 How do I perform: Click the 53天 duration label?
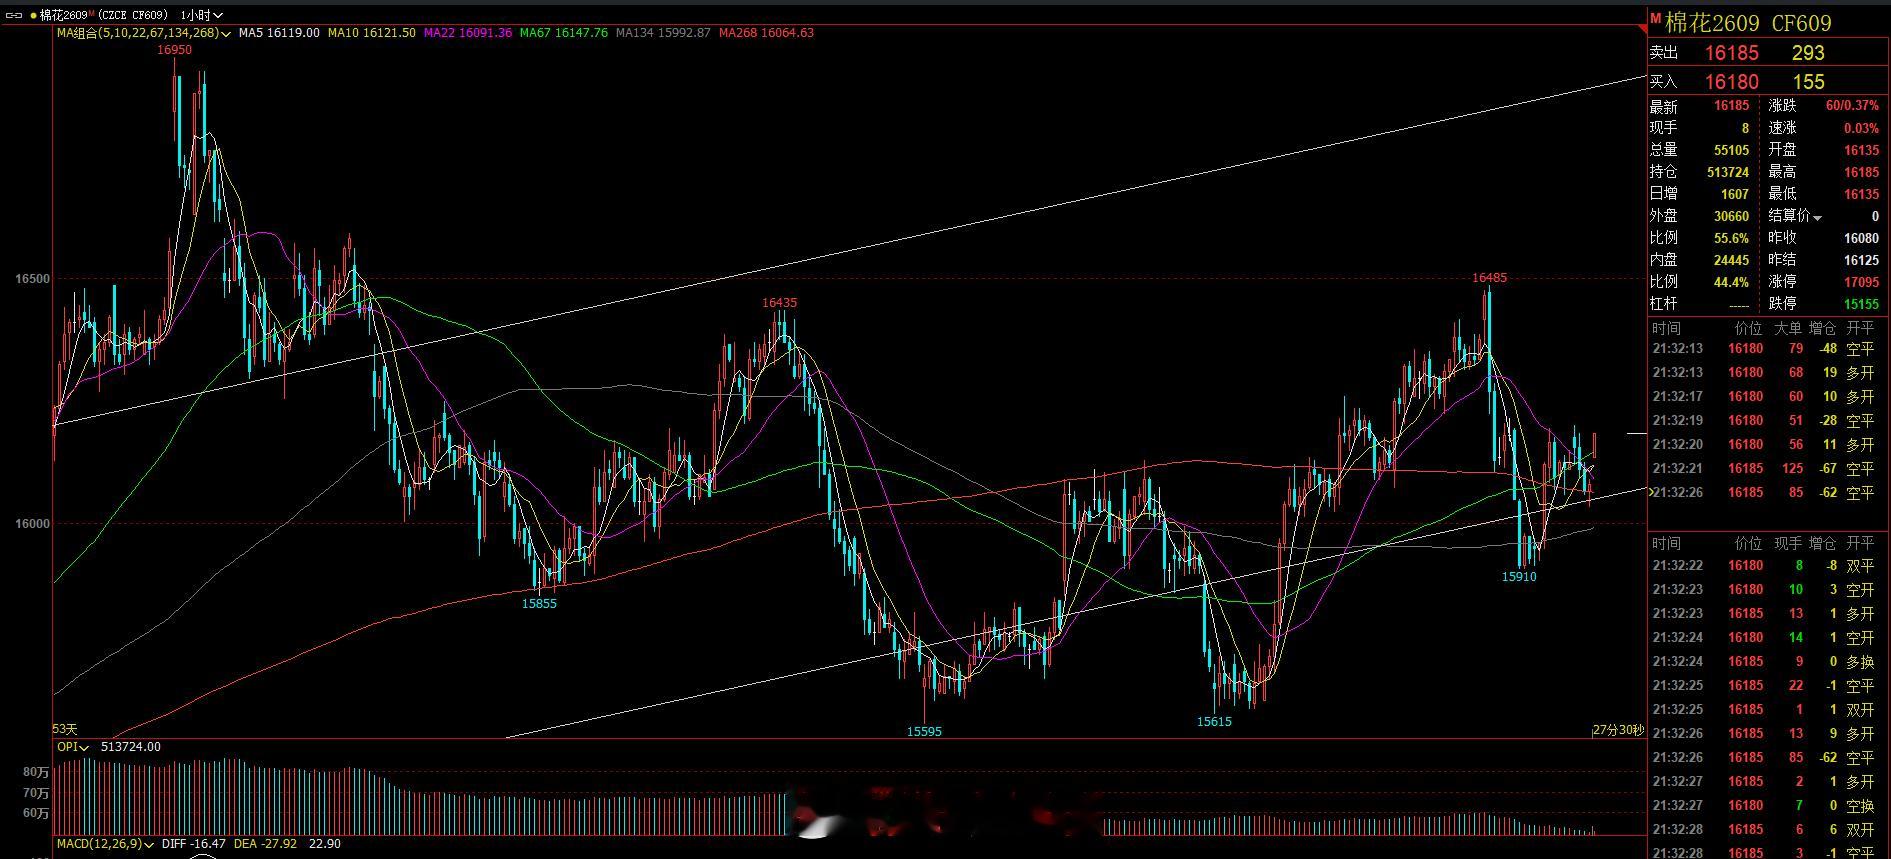pos(65,730)
